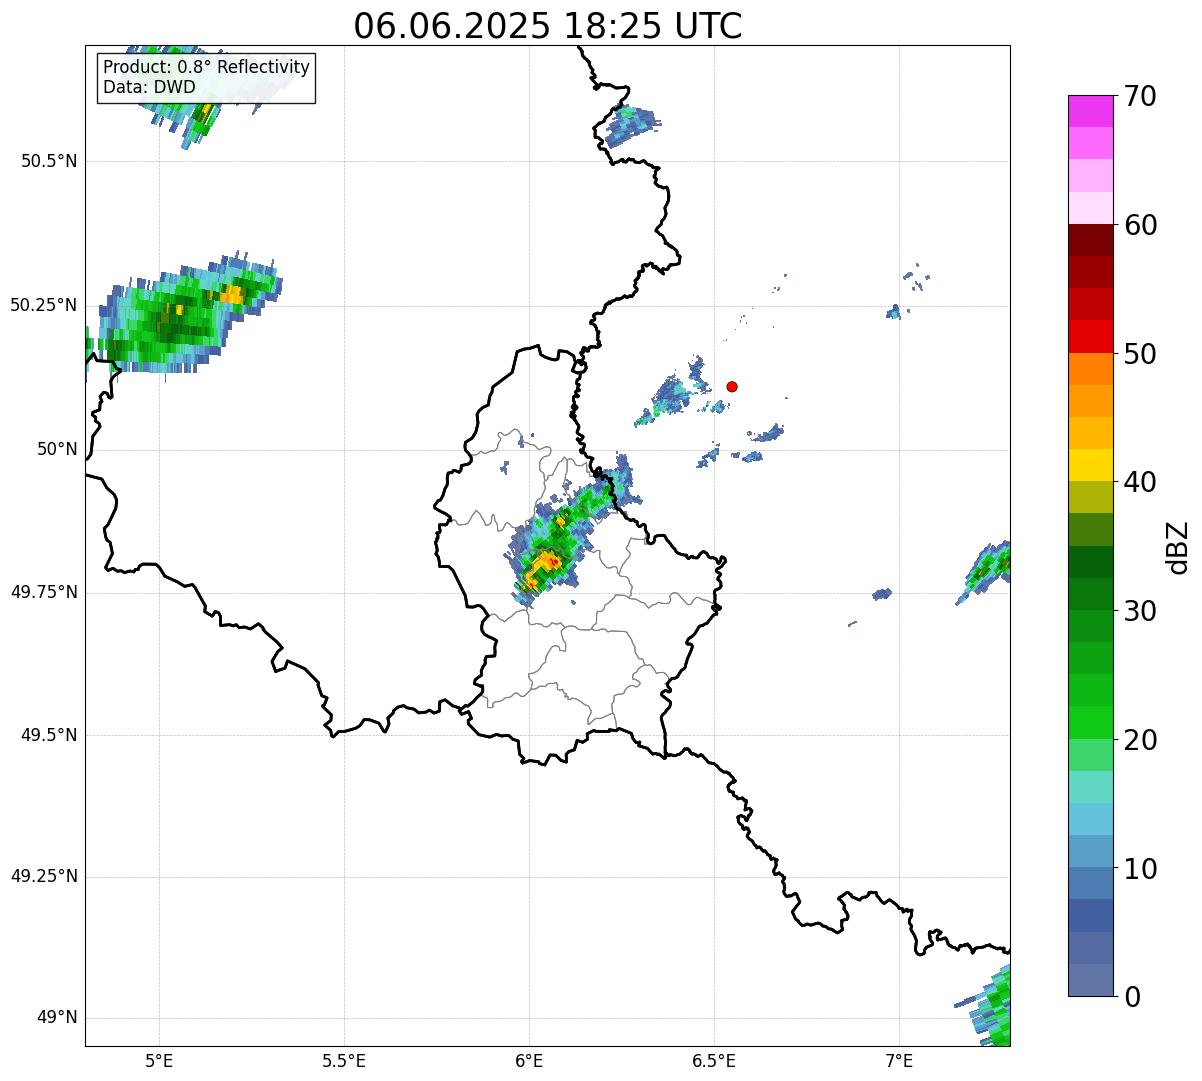Viewport: 1202px width, 1081px height.
Task: Click the 49.25°N latitude label
Action: [43, 877]
